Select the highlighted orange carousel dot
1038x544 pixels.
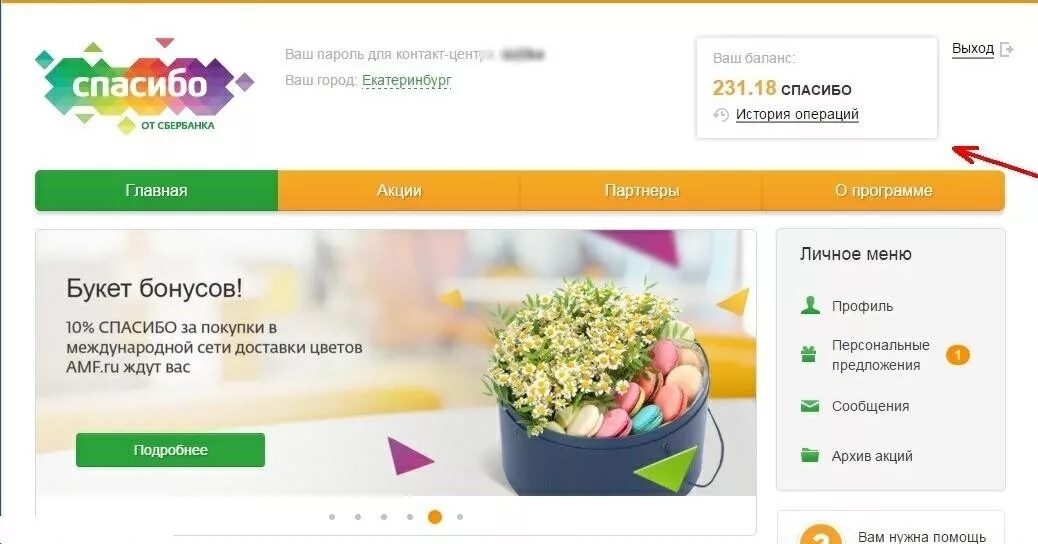(435, 517)
